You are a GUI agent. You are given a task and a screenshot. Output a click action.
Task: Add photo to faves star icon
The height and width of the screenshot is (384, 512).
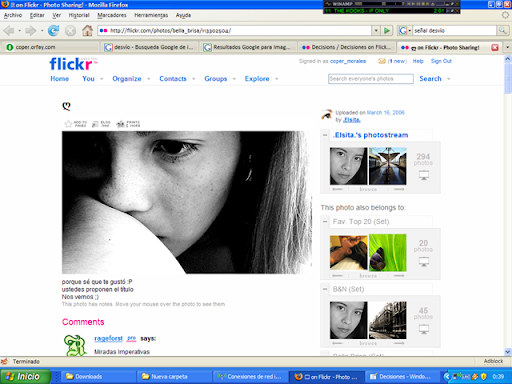point(68,124)
